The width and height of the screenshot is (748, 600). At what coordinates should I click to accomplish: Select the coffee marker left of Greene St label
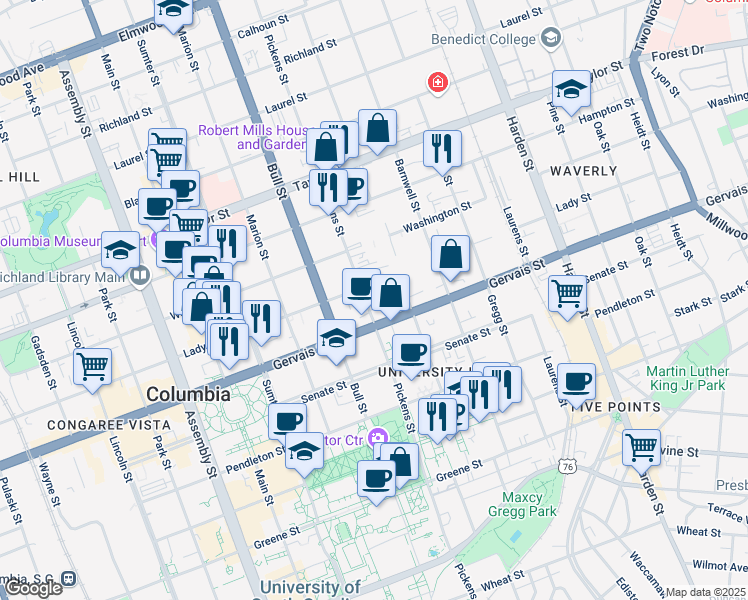[376, 482]
